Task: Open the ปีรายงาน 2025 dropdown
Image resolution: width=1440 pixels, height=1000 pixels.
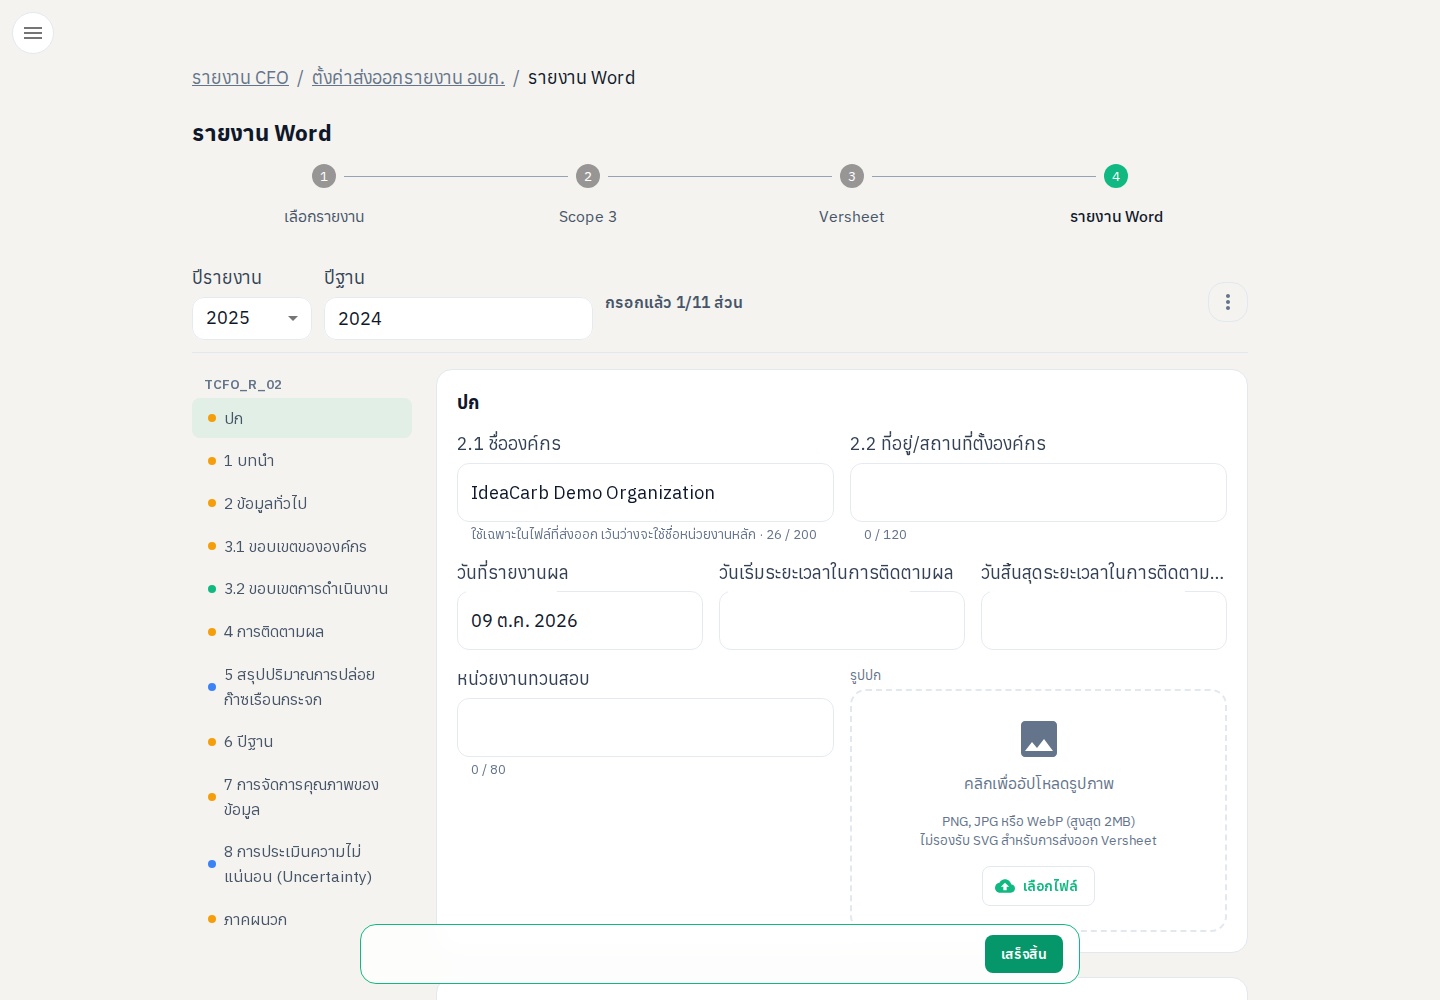Action: [x=252, y=318]
